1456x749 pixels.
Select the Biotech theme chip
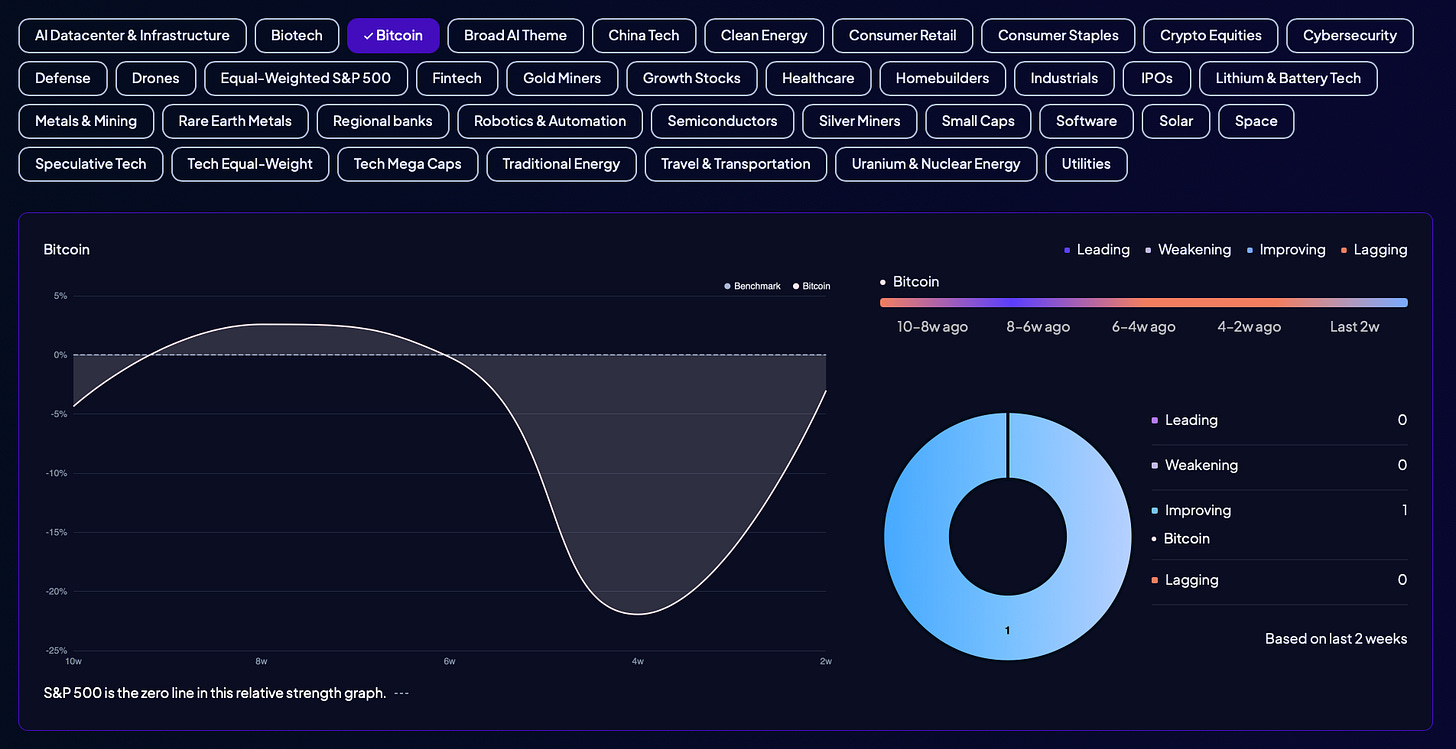pos(297,35)
